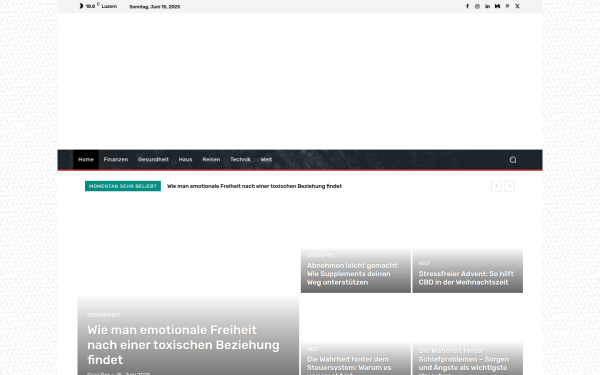600x375 pixels.
Task: Open large featured article 'Wie man emotionale Freiheit'
Action: [x=183, y=345]
